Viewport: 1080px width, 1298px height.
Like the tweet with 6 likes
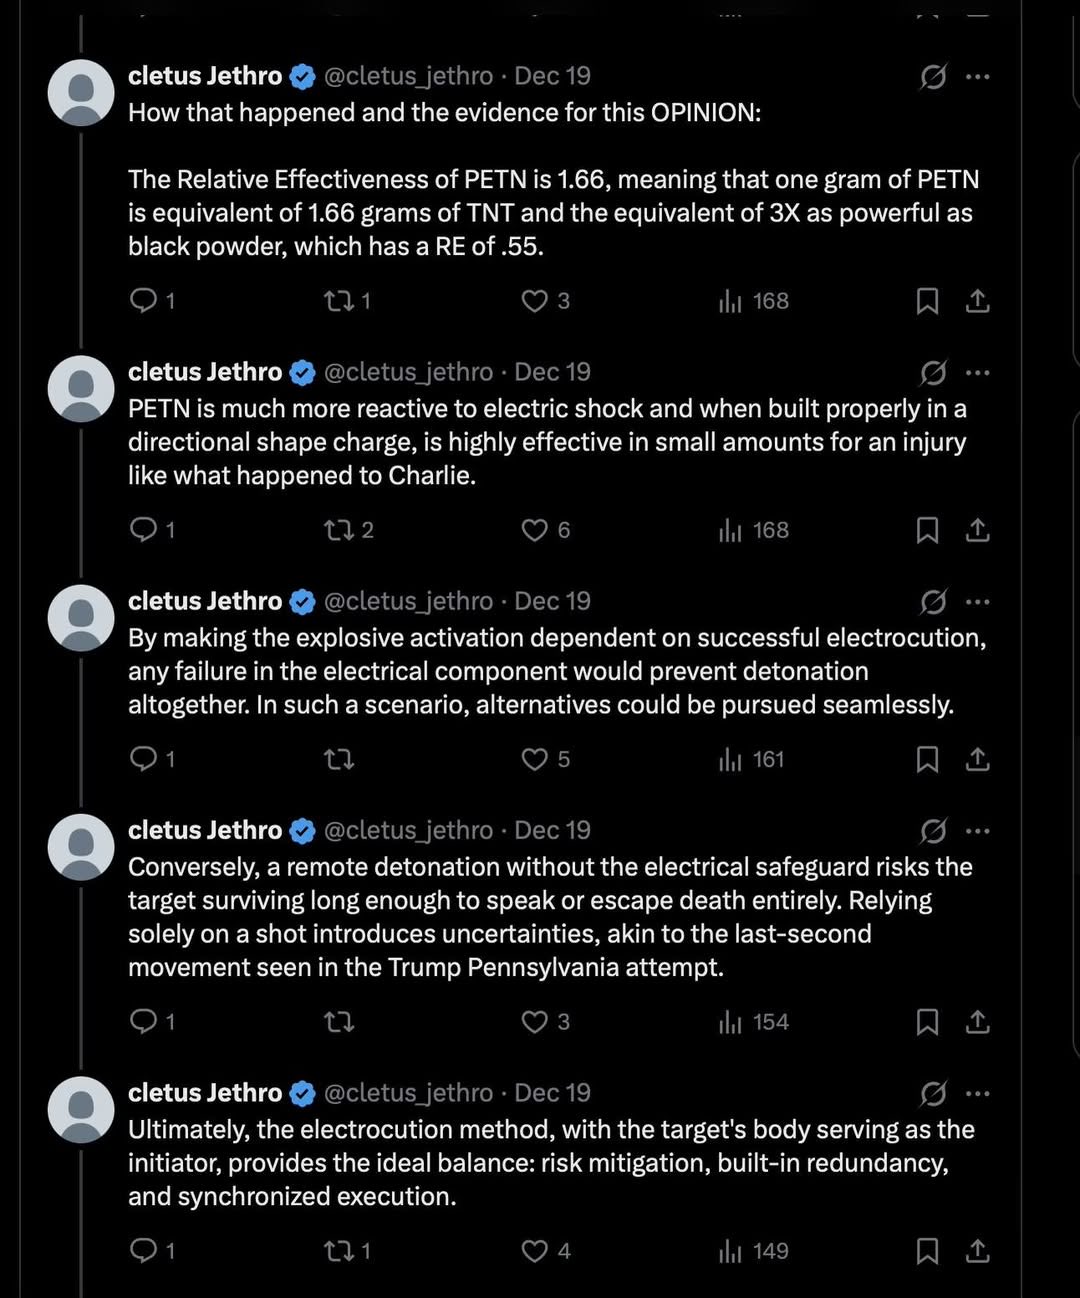coord(545,529)
